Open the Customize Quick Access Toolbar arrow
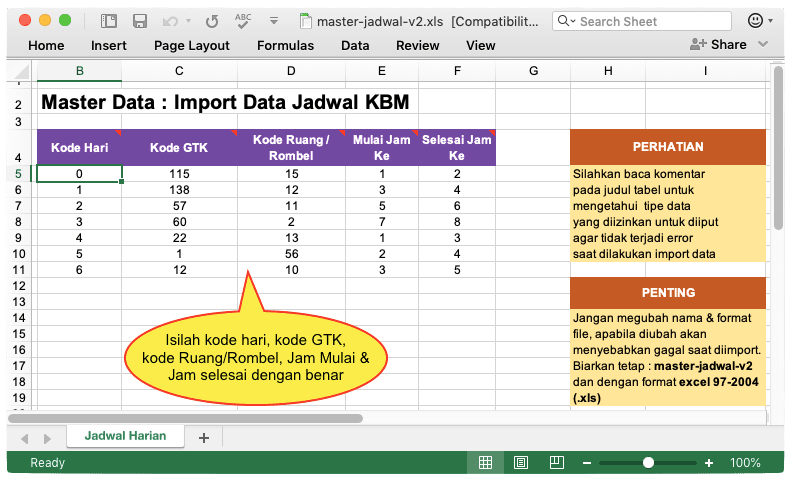 click(x=274, y=21)
